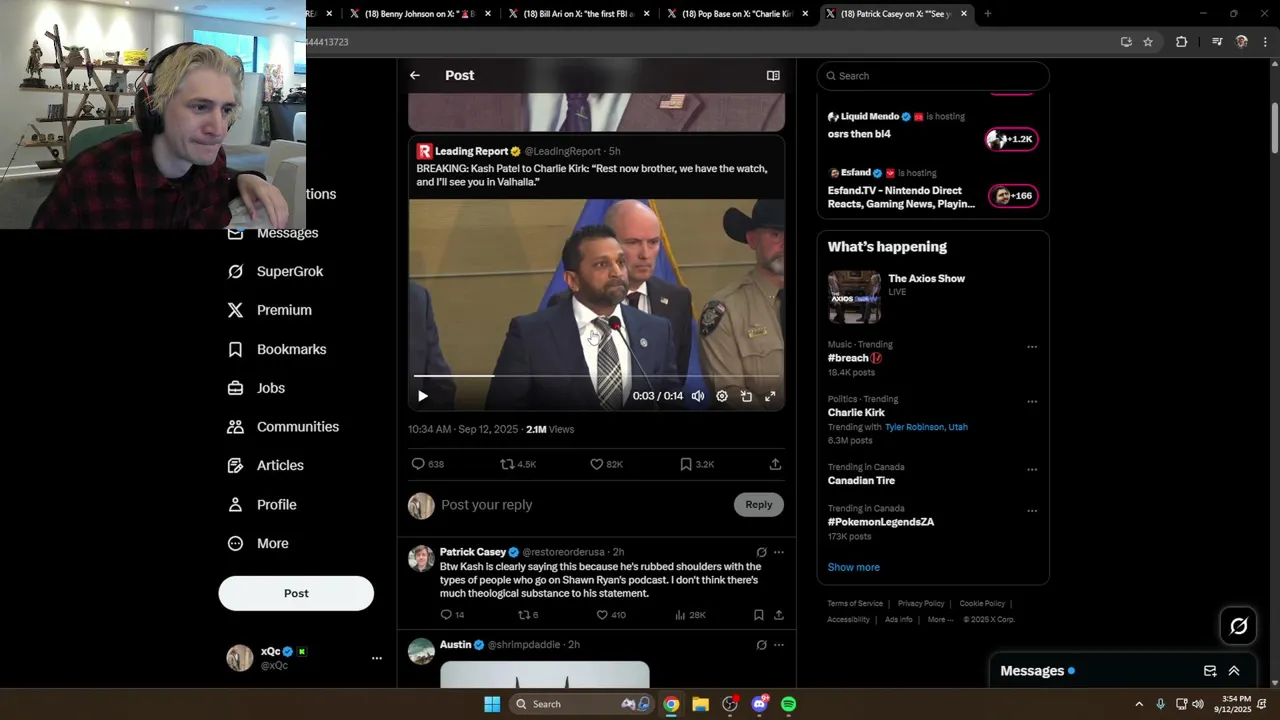1280x720 pixels.
Task: Open browser extensions puzzle icon
Action: click(1181, 42)
